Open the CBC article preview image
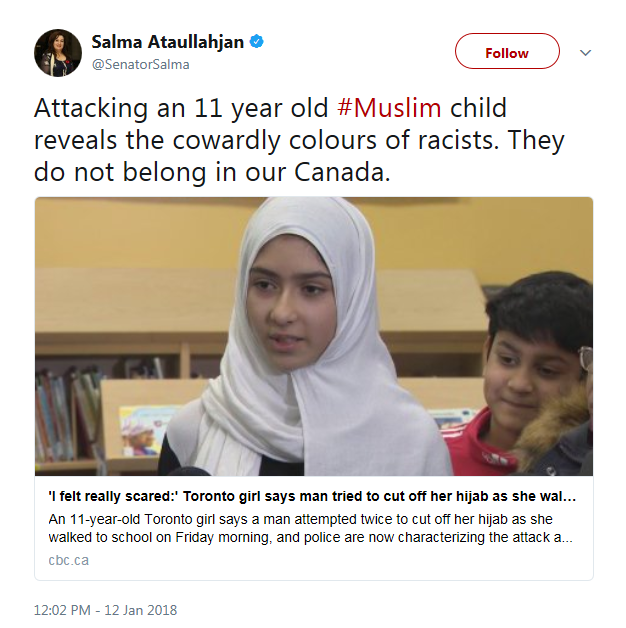 click(x=314, y=336)
